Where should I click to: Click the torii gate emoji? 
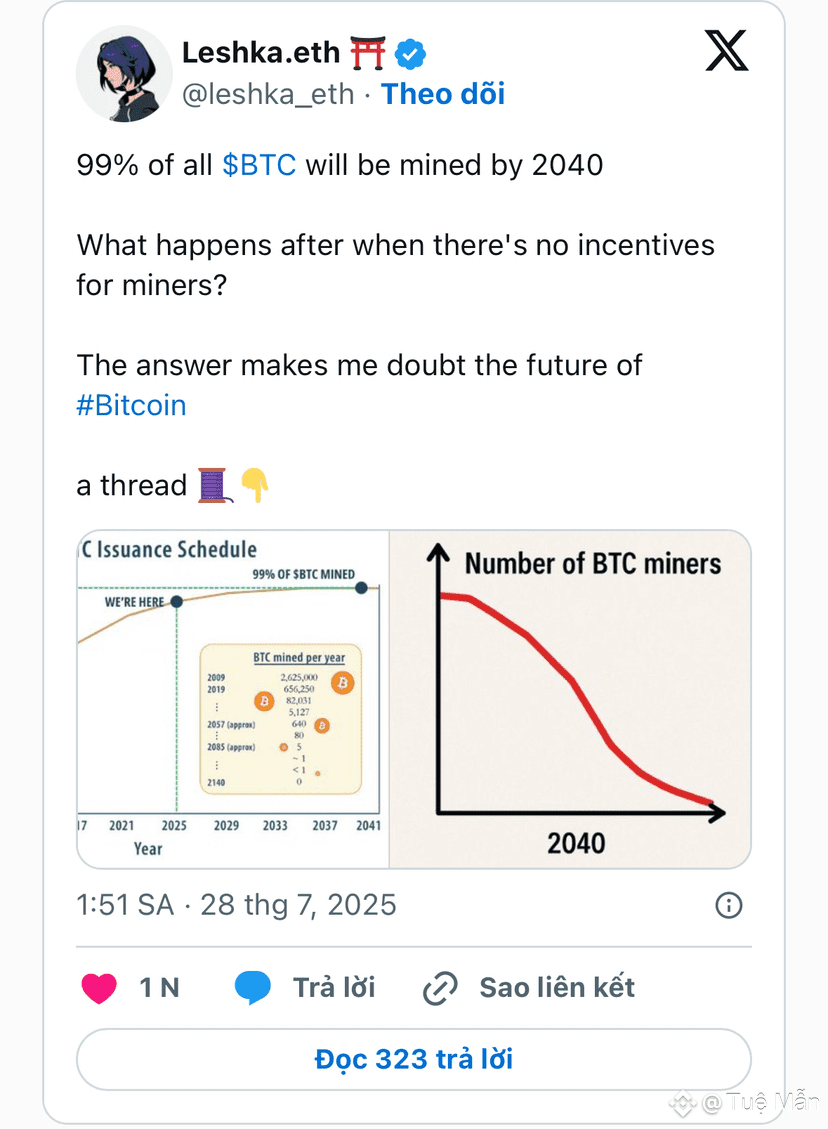click(x=368, y=53)
